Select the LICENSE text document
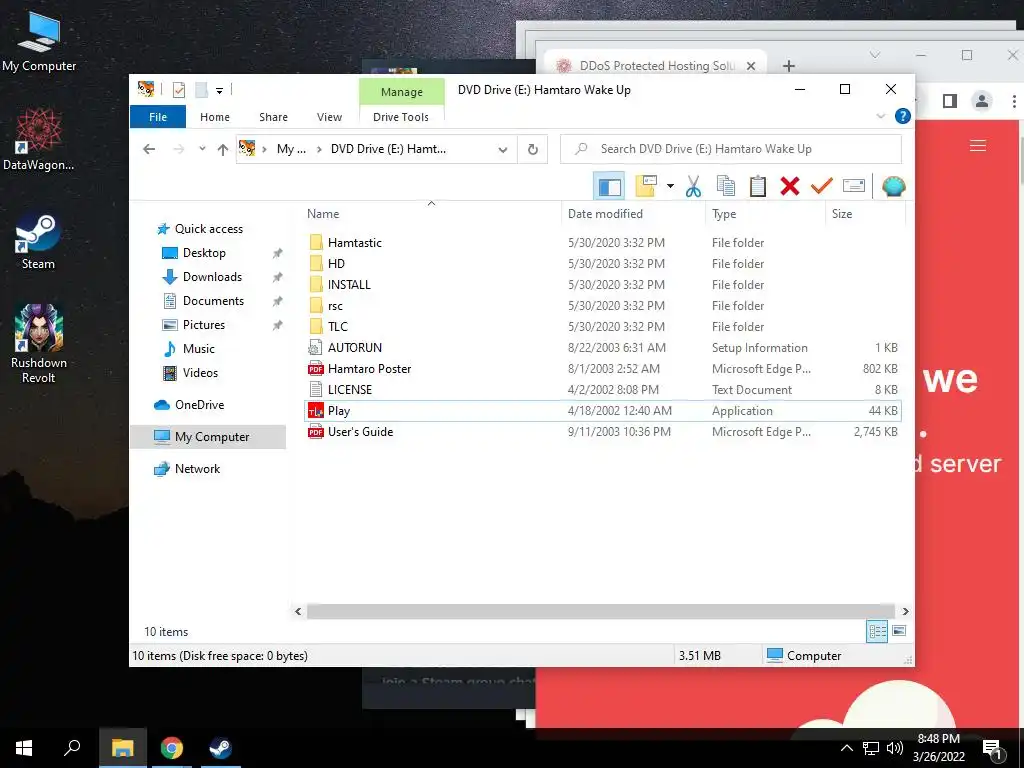Viewport: 1024px width, 768px height. [349, 390]
